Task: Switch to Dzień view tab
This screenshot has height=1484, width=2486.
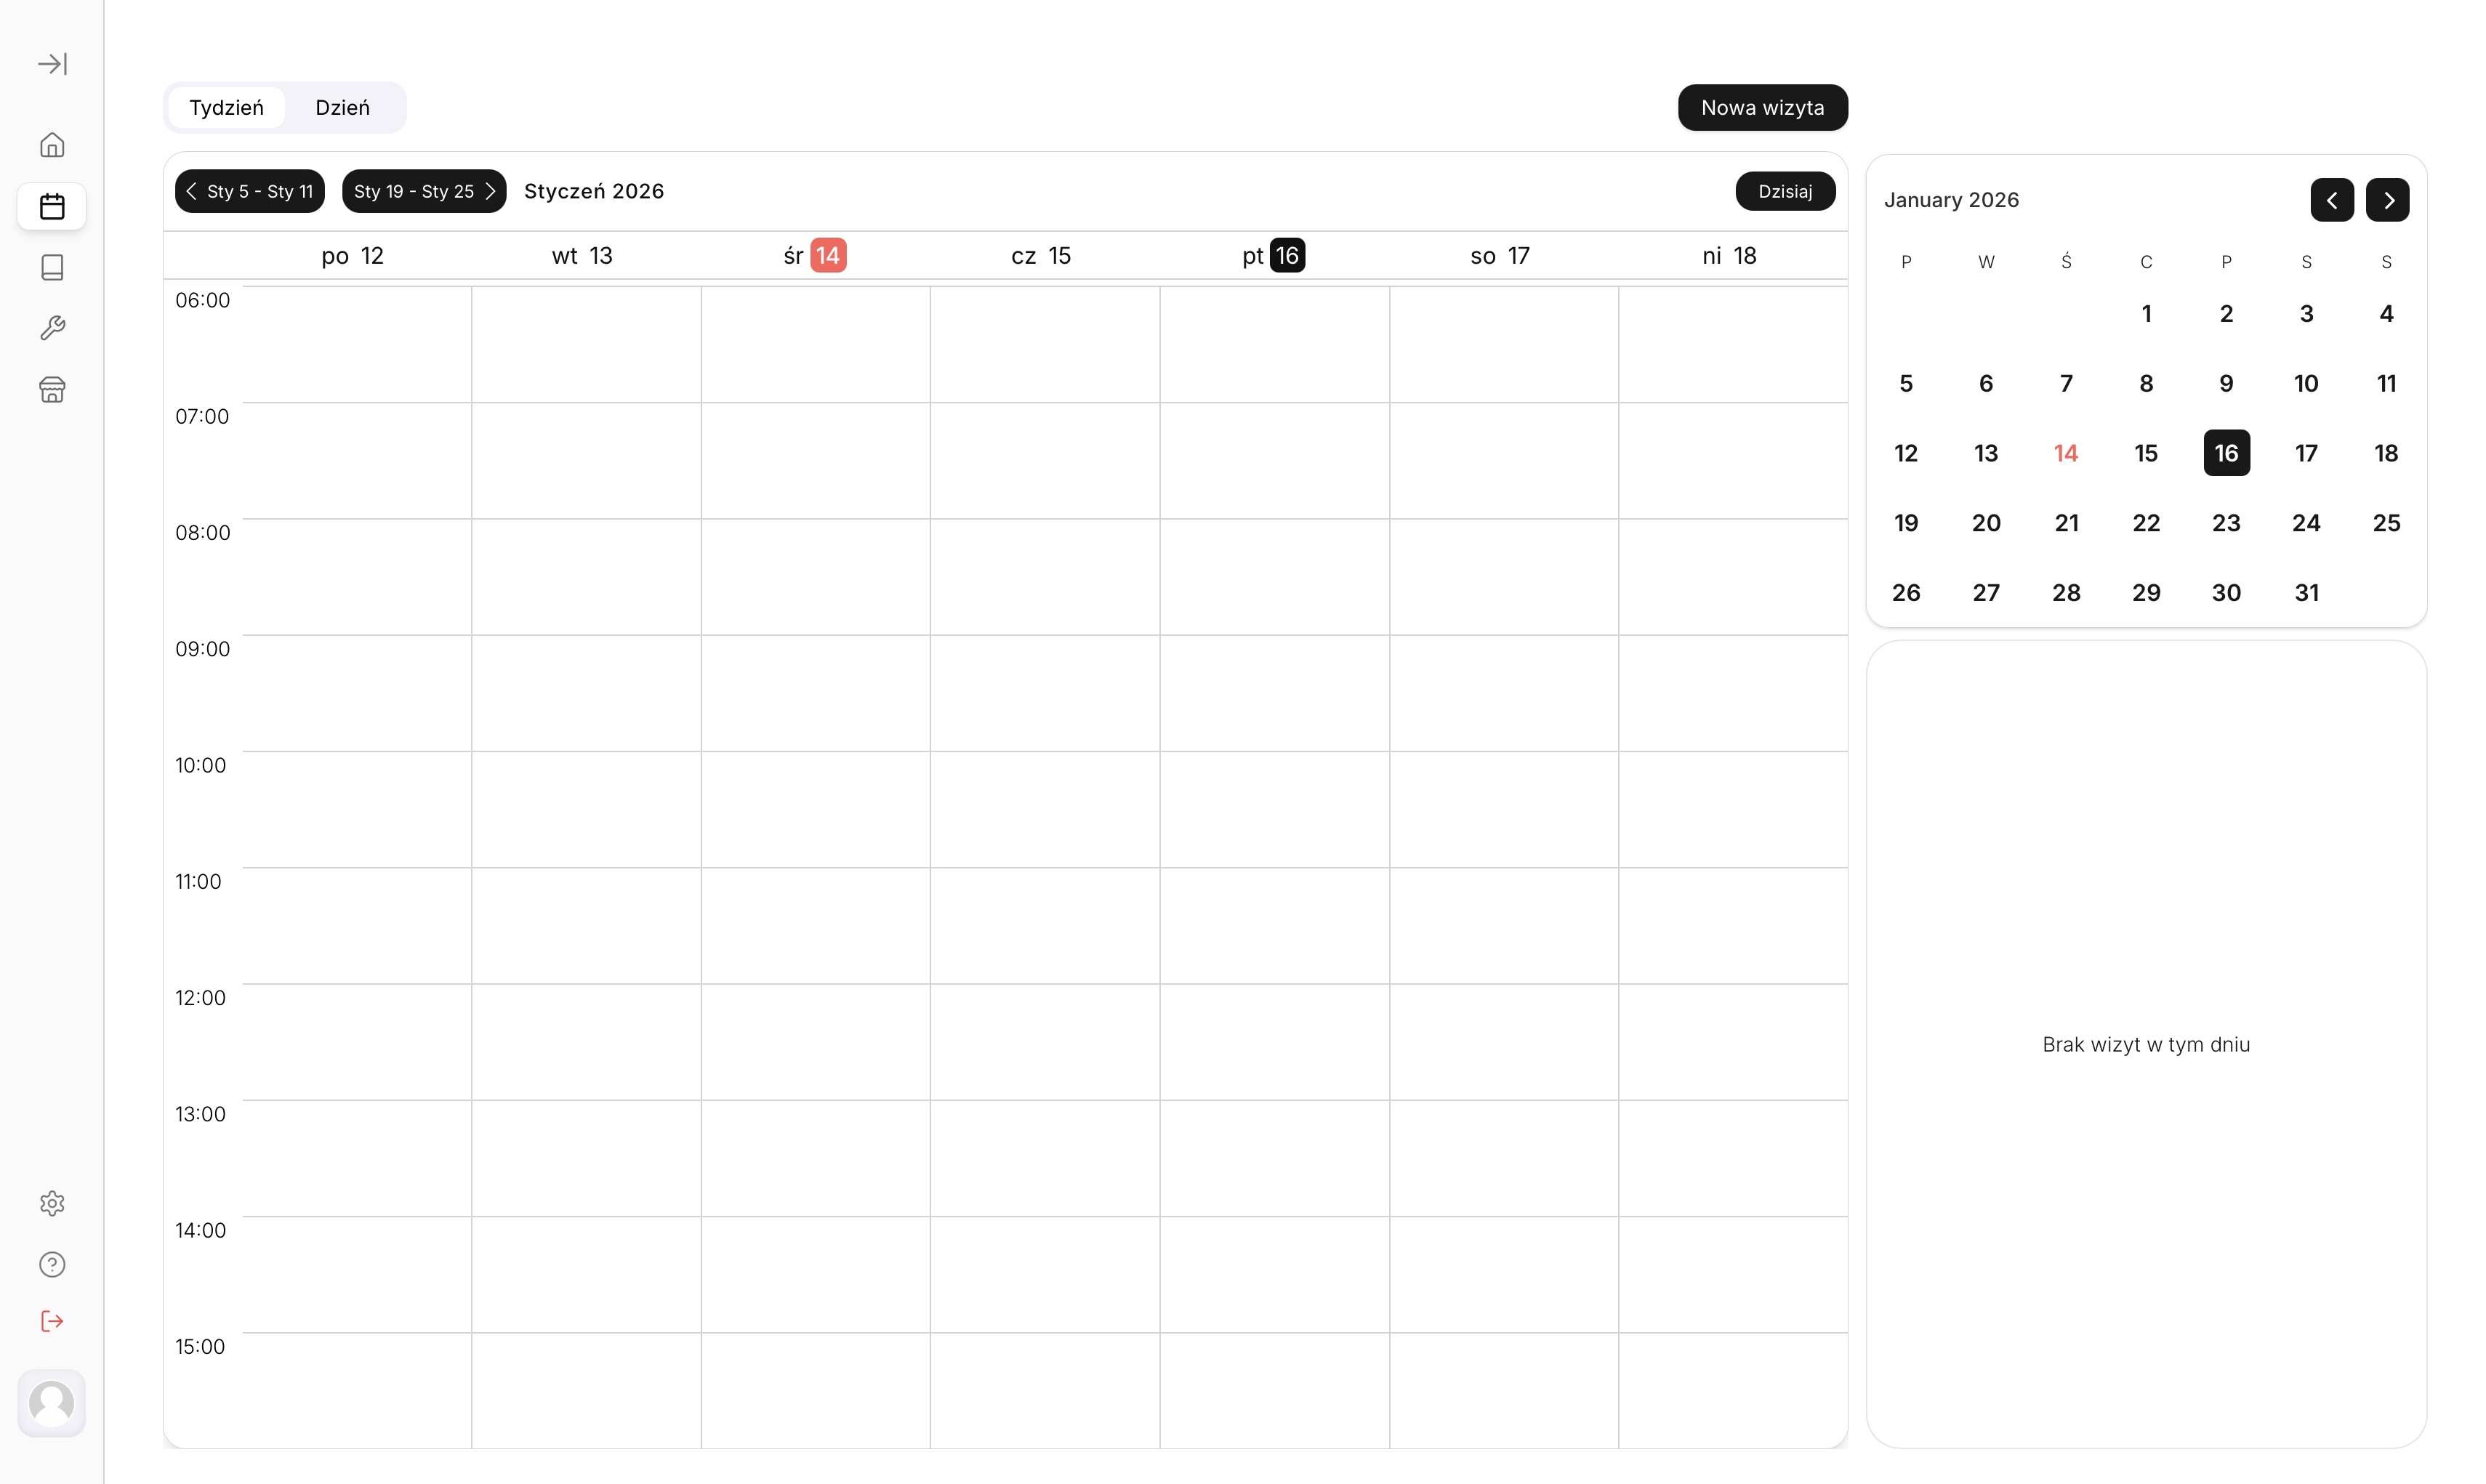Action: (x=342, y=108)
